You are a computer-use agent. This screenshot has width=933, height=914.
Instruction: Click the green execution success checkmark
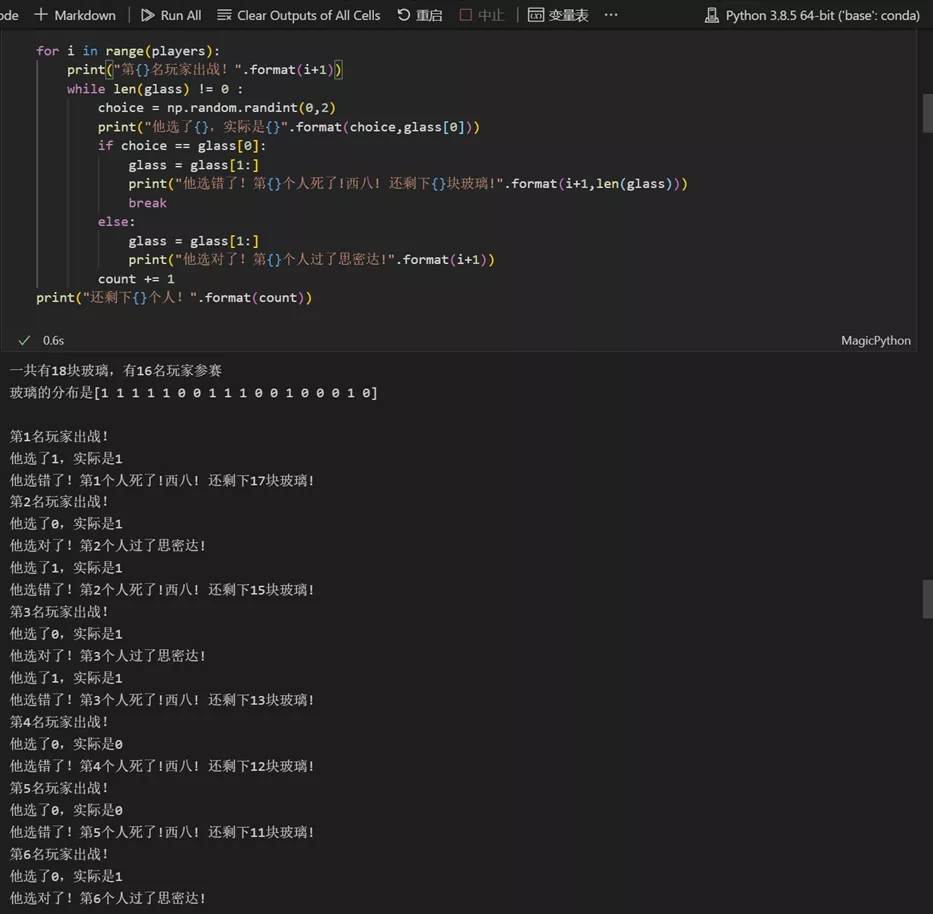click(x=24, y=340)
